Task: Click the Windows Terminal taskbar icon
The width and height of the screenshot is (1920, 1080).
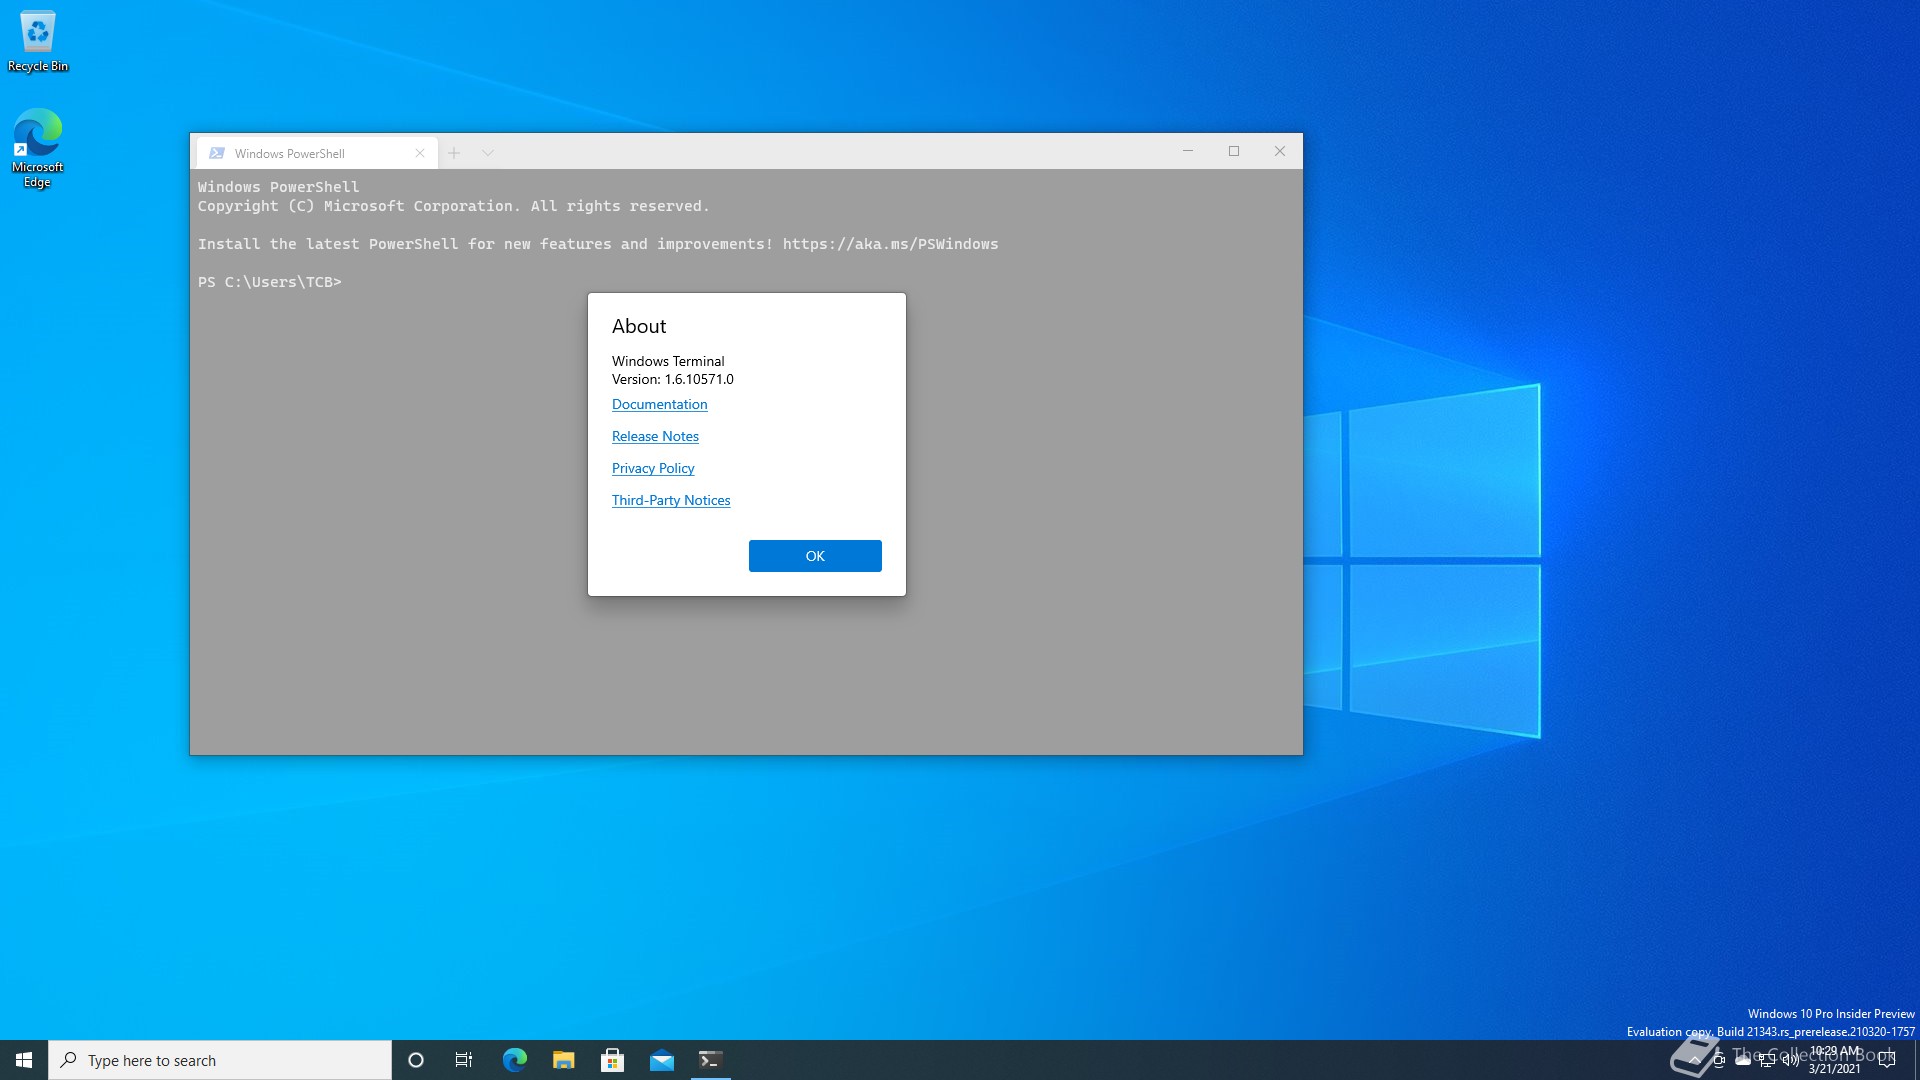Action: click(x=711, y=1060)
